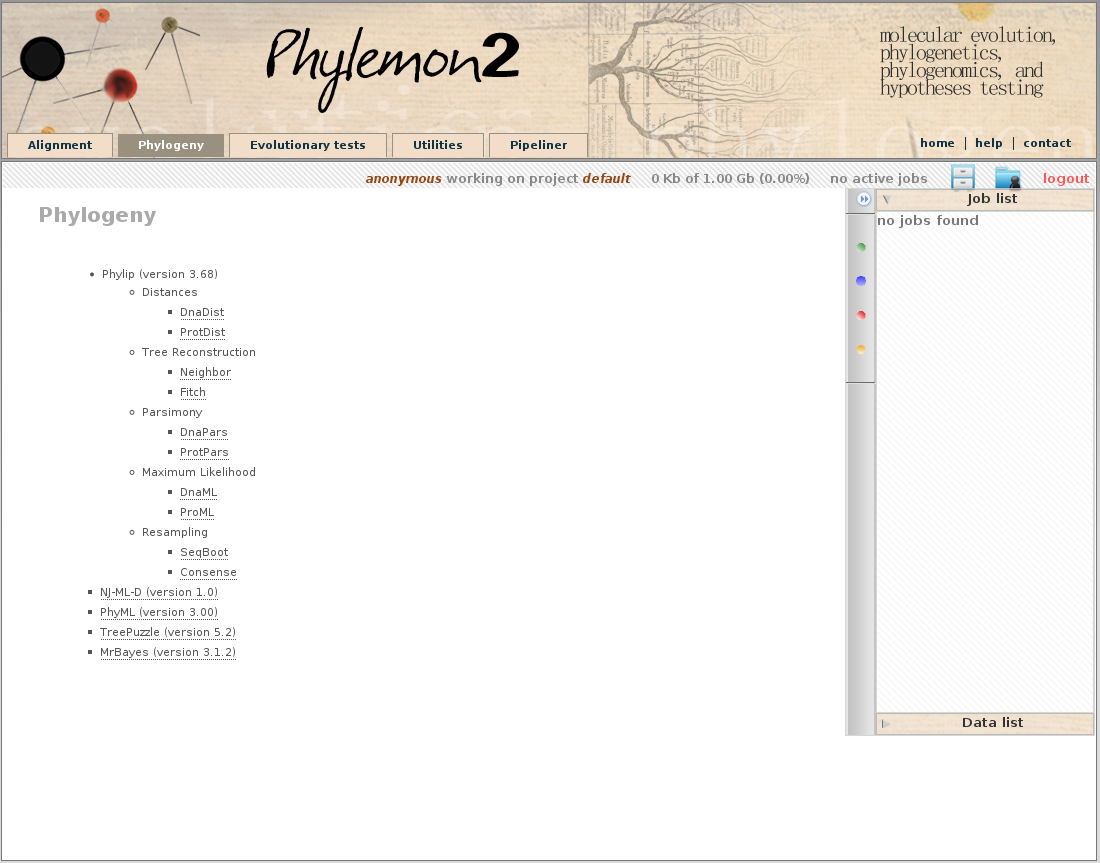This screenshot has width=1100, height=863.
Task: Click the help link in header
Action: tap(988, 143)
